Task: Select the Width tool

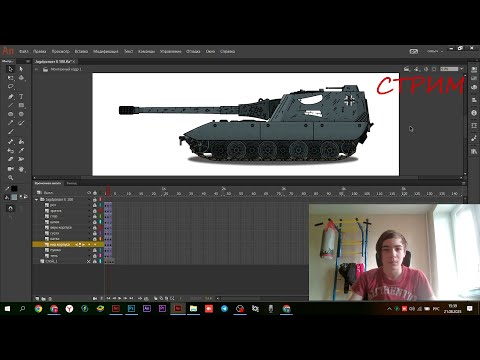Action: [21, 159]
